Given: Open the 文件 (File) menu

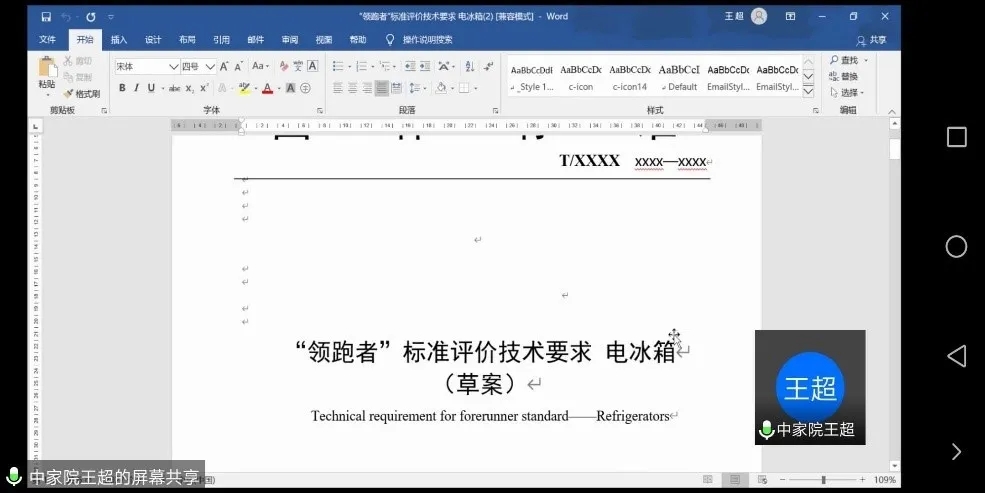Looking at the screenshot, I should click(47, 40).
